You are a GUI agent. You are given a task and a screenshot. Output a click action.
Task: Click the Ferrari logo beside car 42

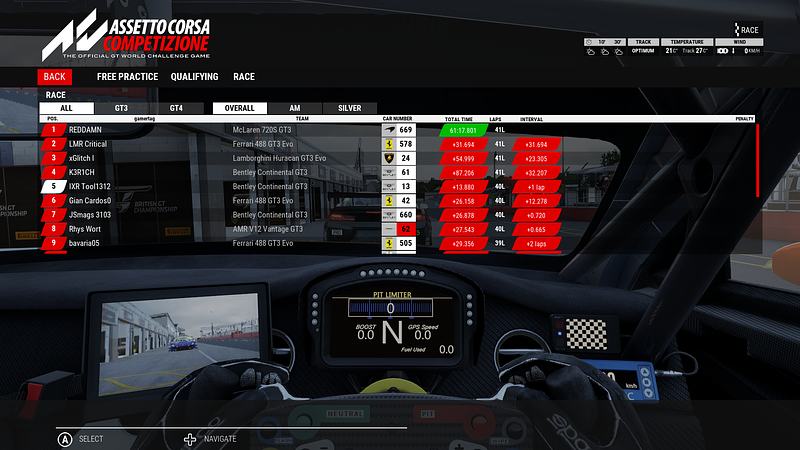389,201
